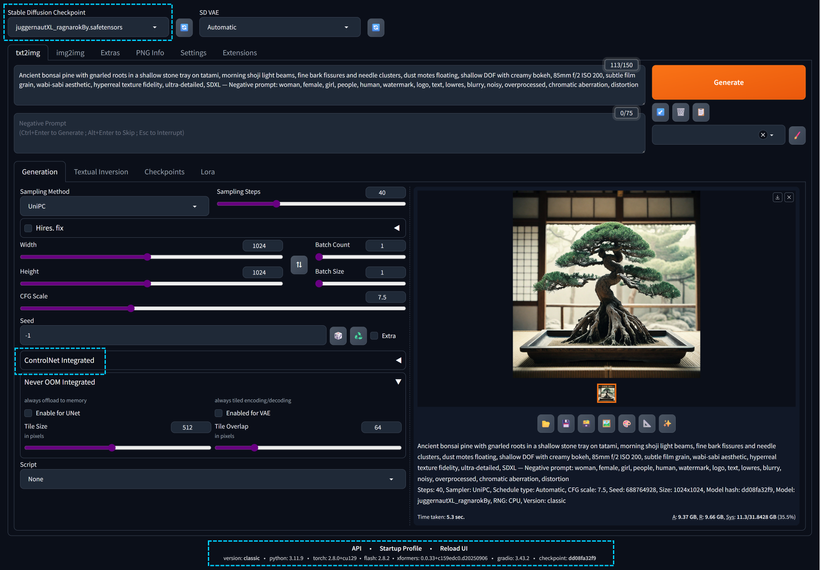The image size is (820, 570).
Task: Send image to inpaint with palette icon
Action: click(626, 423)
